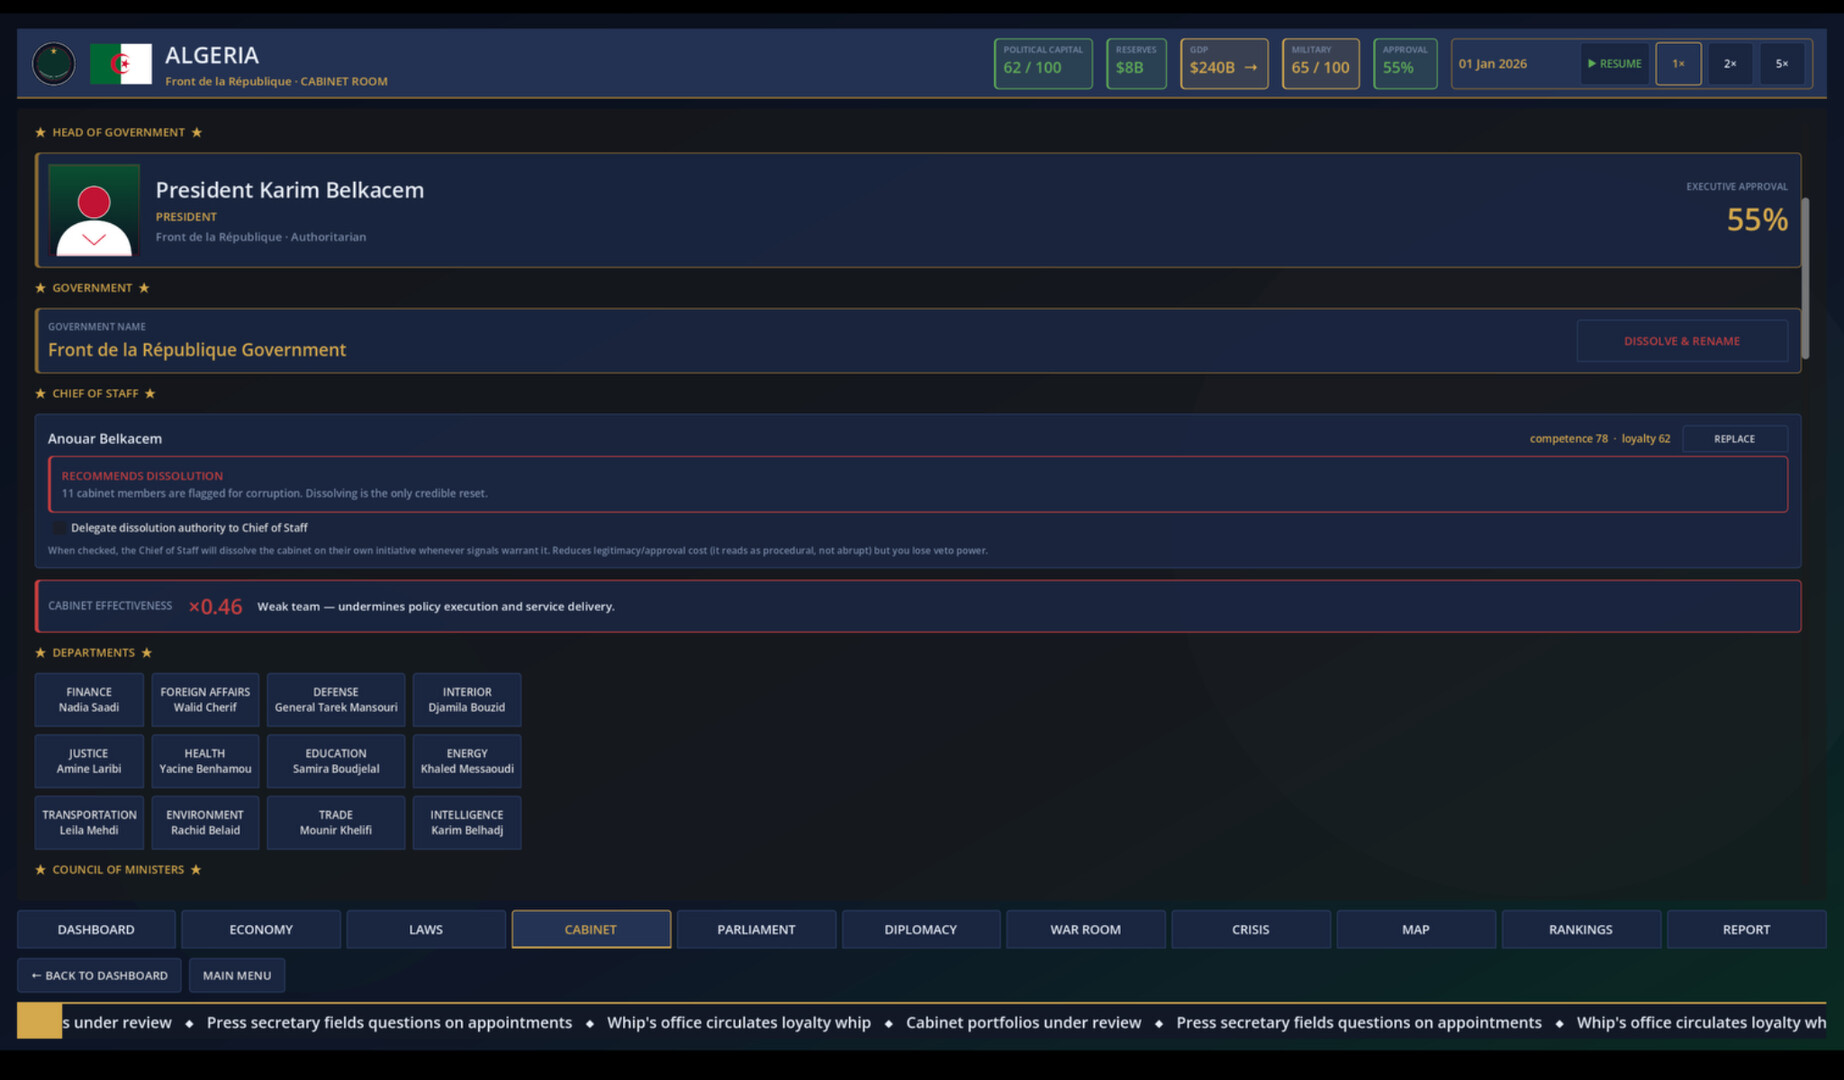This screenshot has width=1844, height=1080.
Task: Click the cabinet page vertical scrollbar
Action: (1805, 278)
